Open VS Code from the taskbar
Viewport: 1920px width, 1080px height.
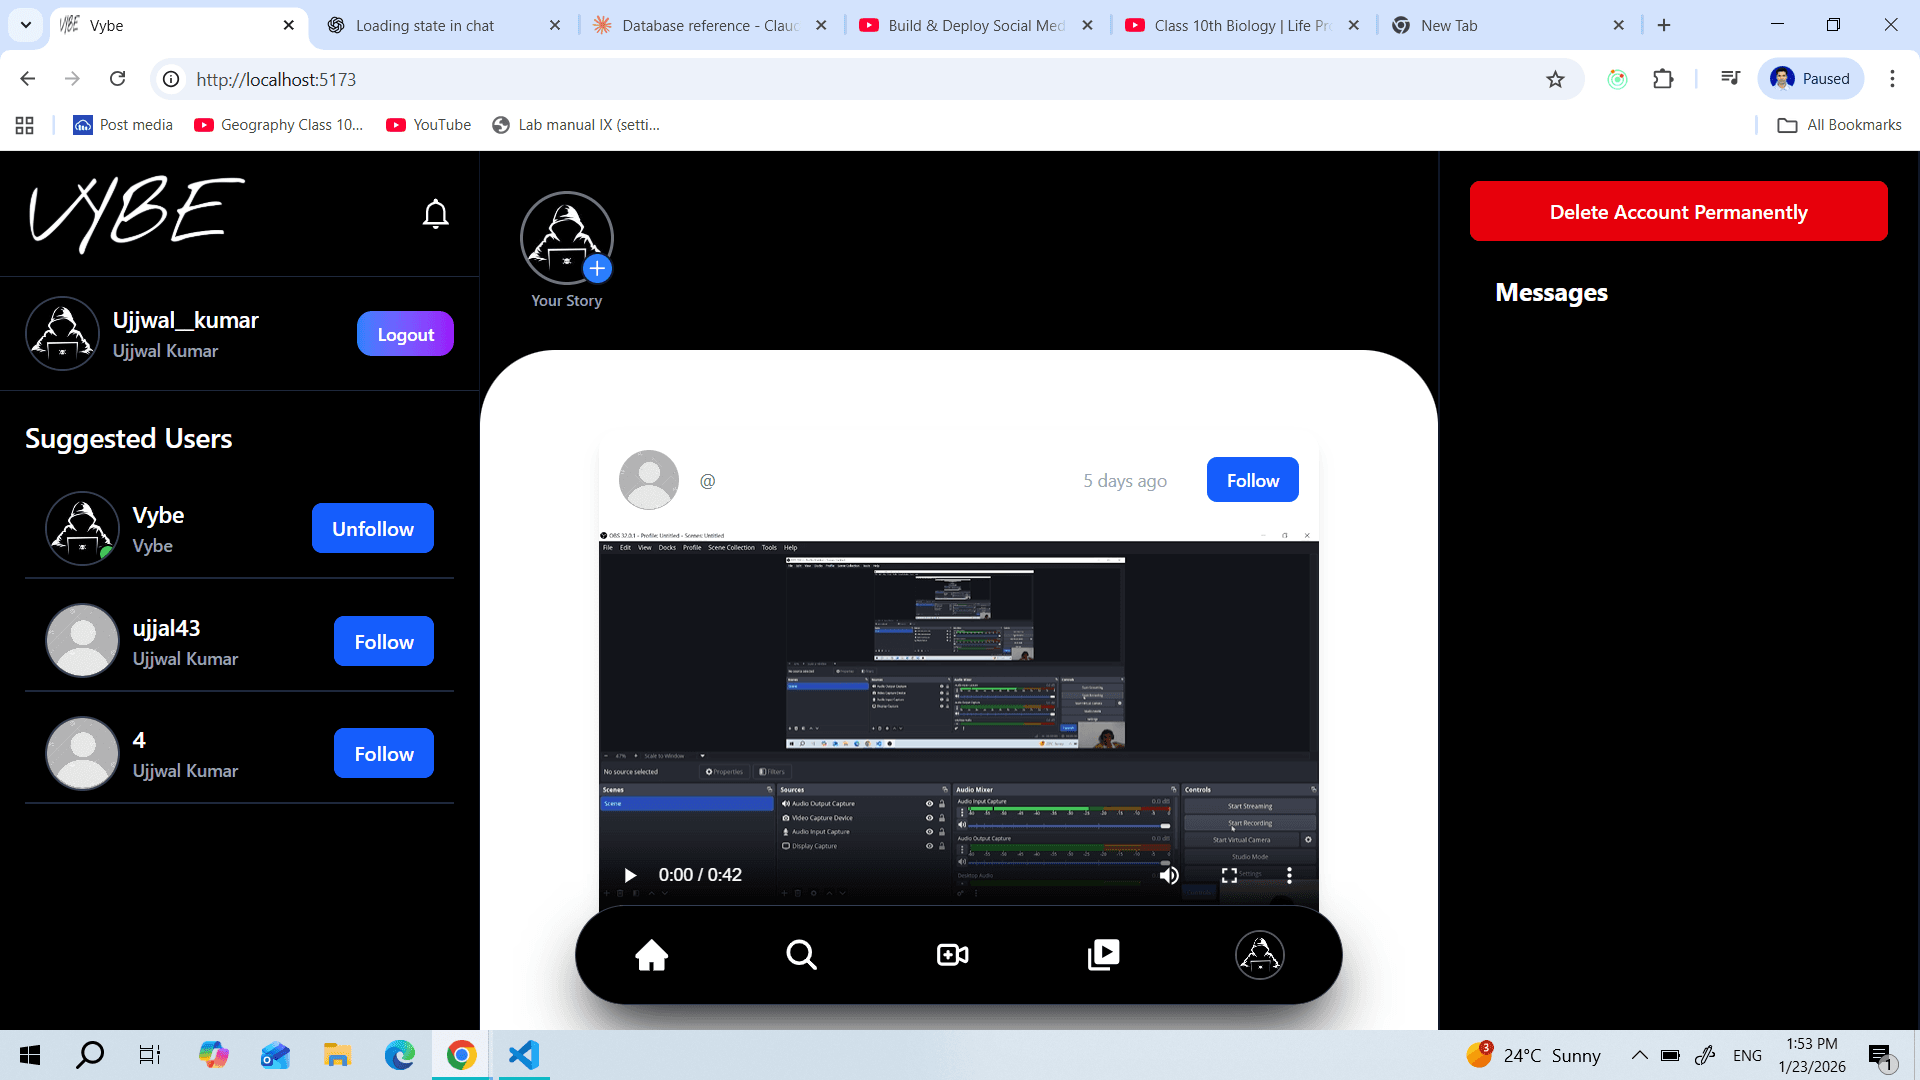pyautogui.click(x=523, y=1054)
